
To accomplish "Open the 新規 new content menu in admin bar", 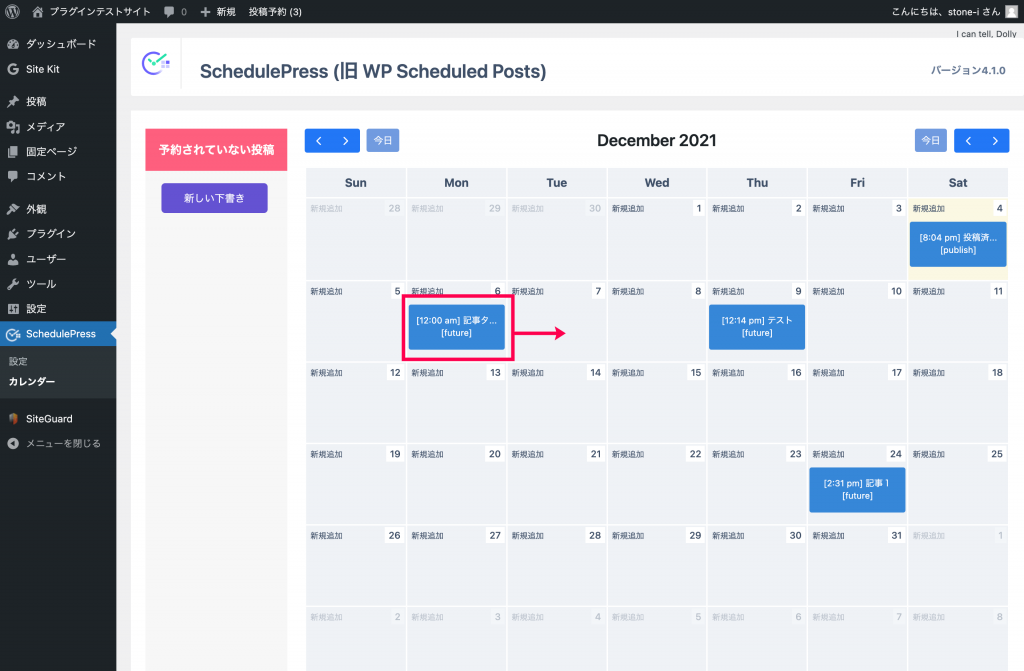I will [218, 12].
